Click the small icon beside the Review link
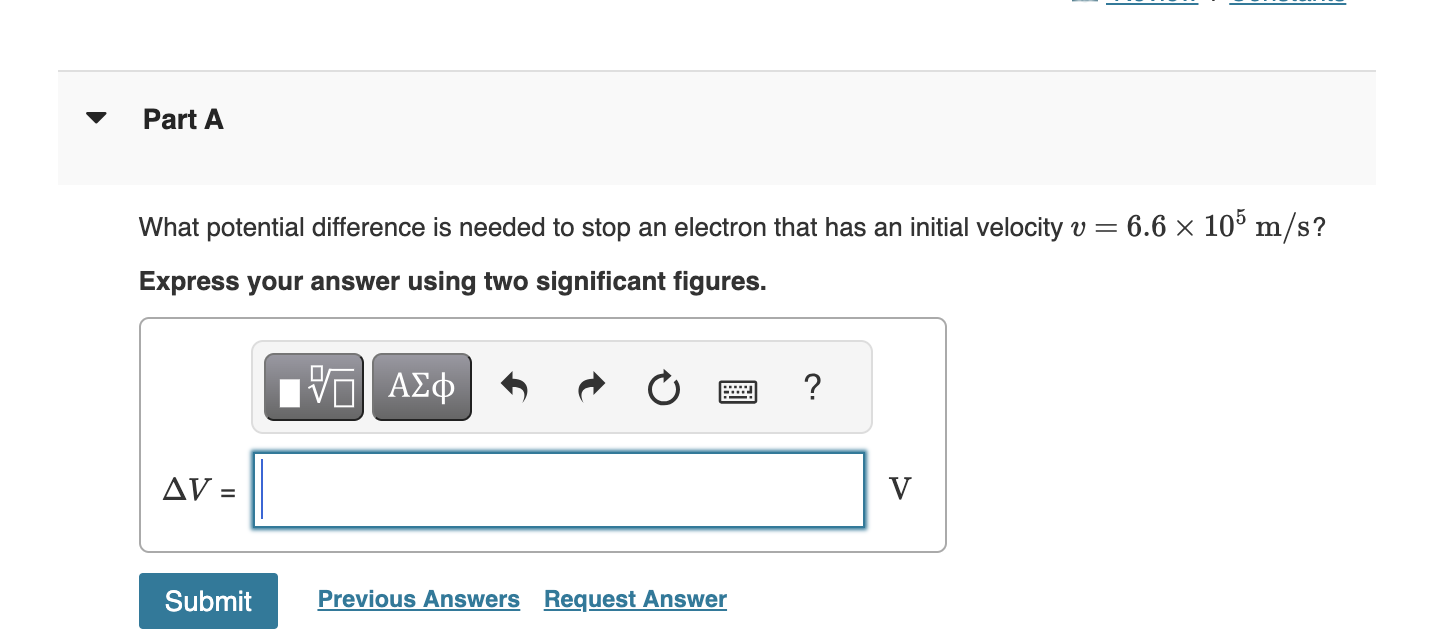Screen dimensions: 1430x642 [1086, 4]
